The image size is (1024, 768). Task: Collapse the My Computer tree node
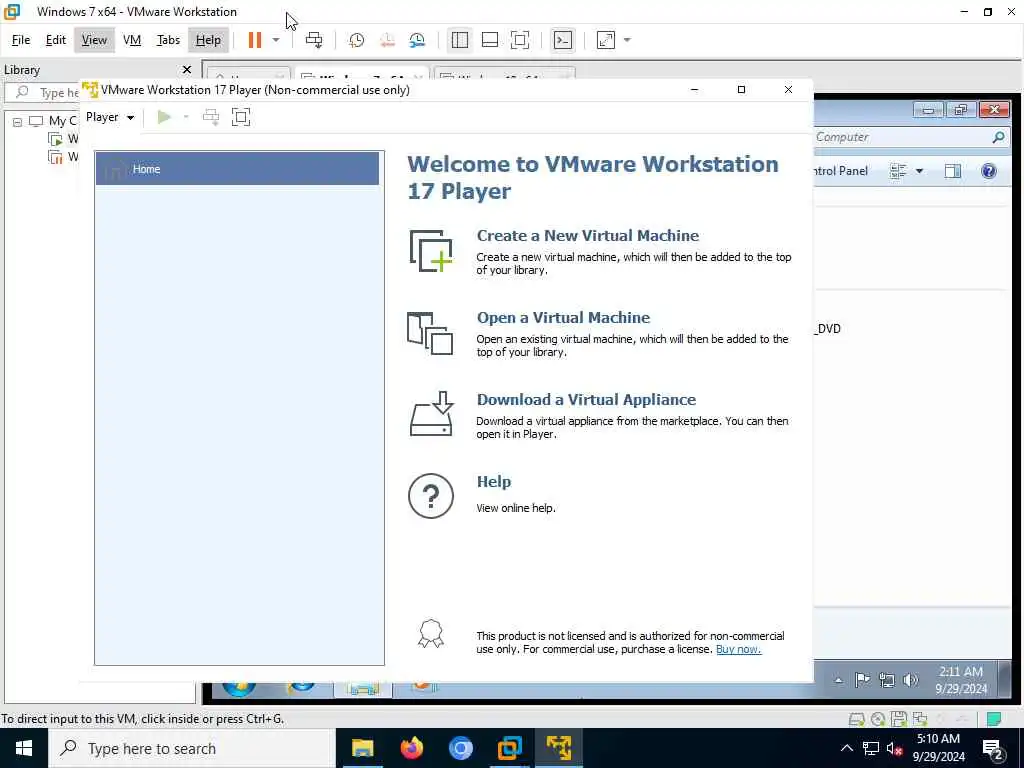click(18, 121)
